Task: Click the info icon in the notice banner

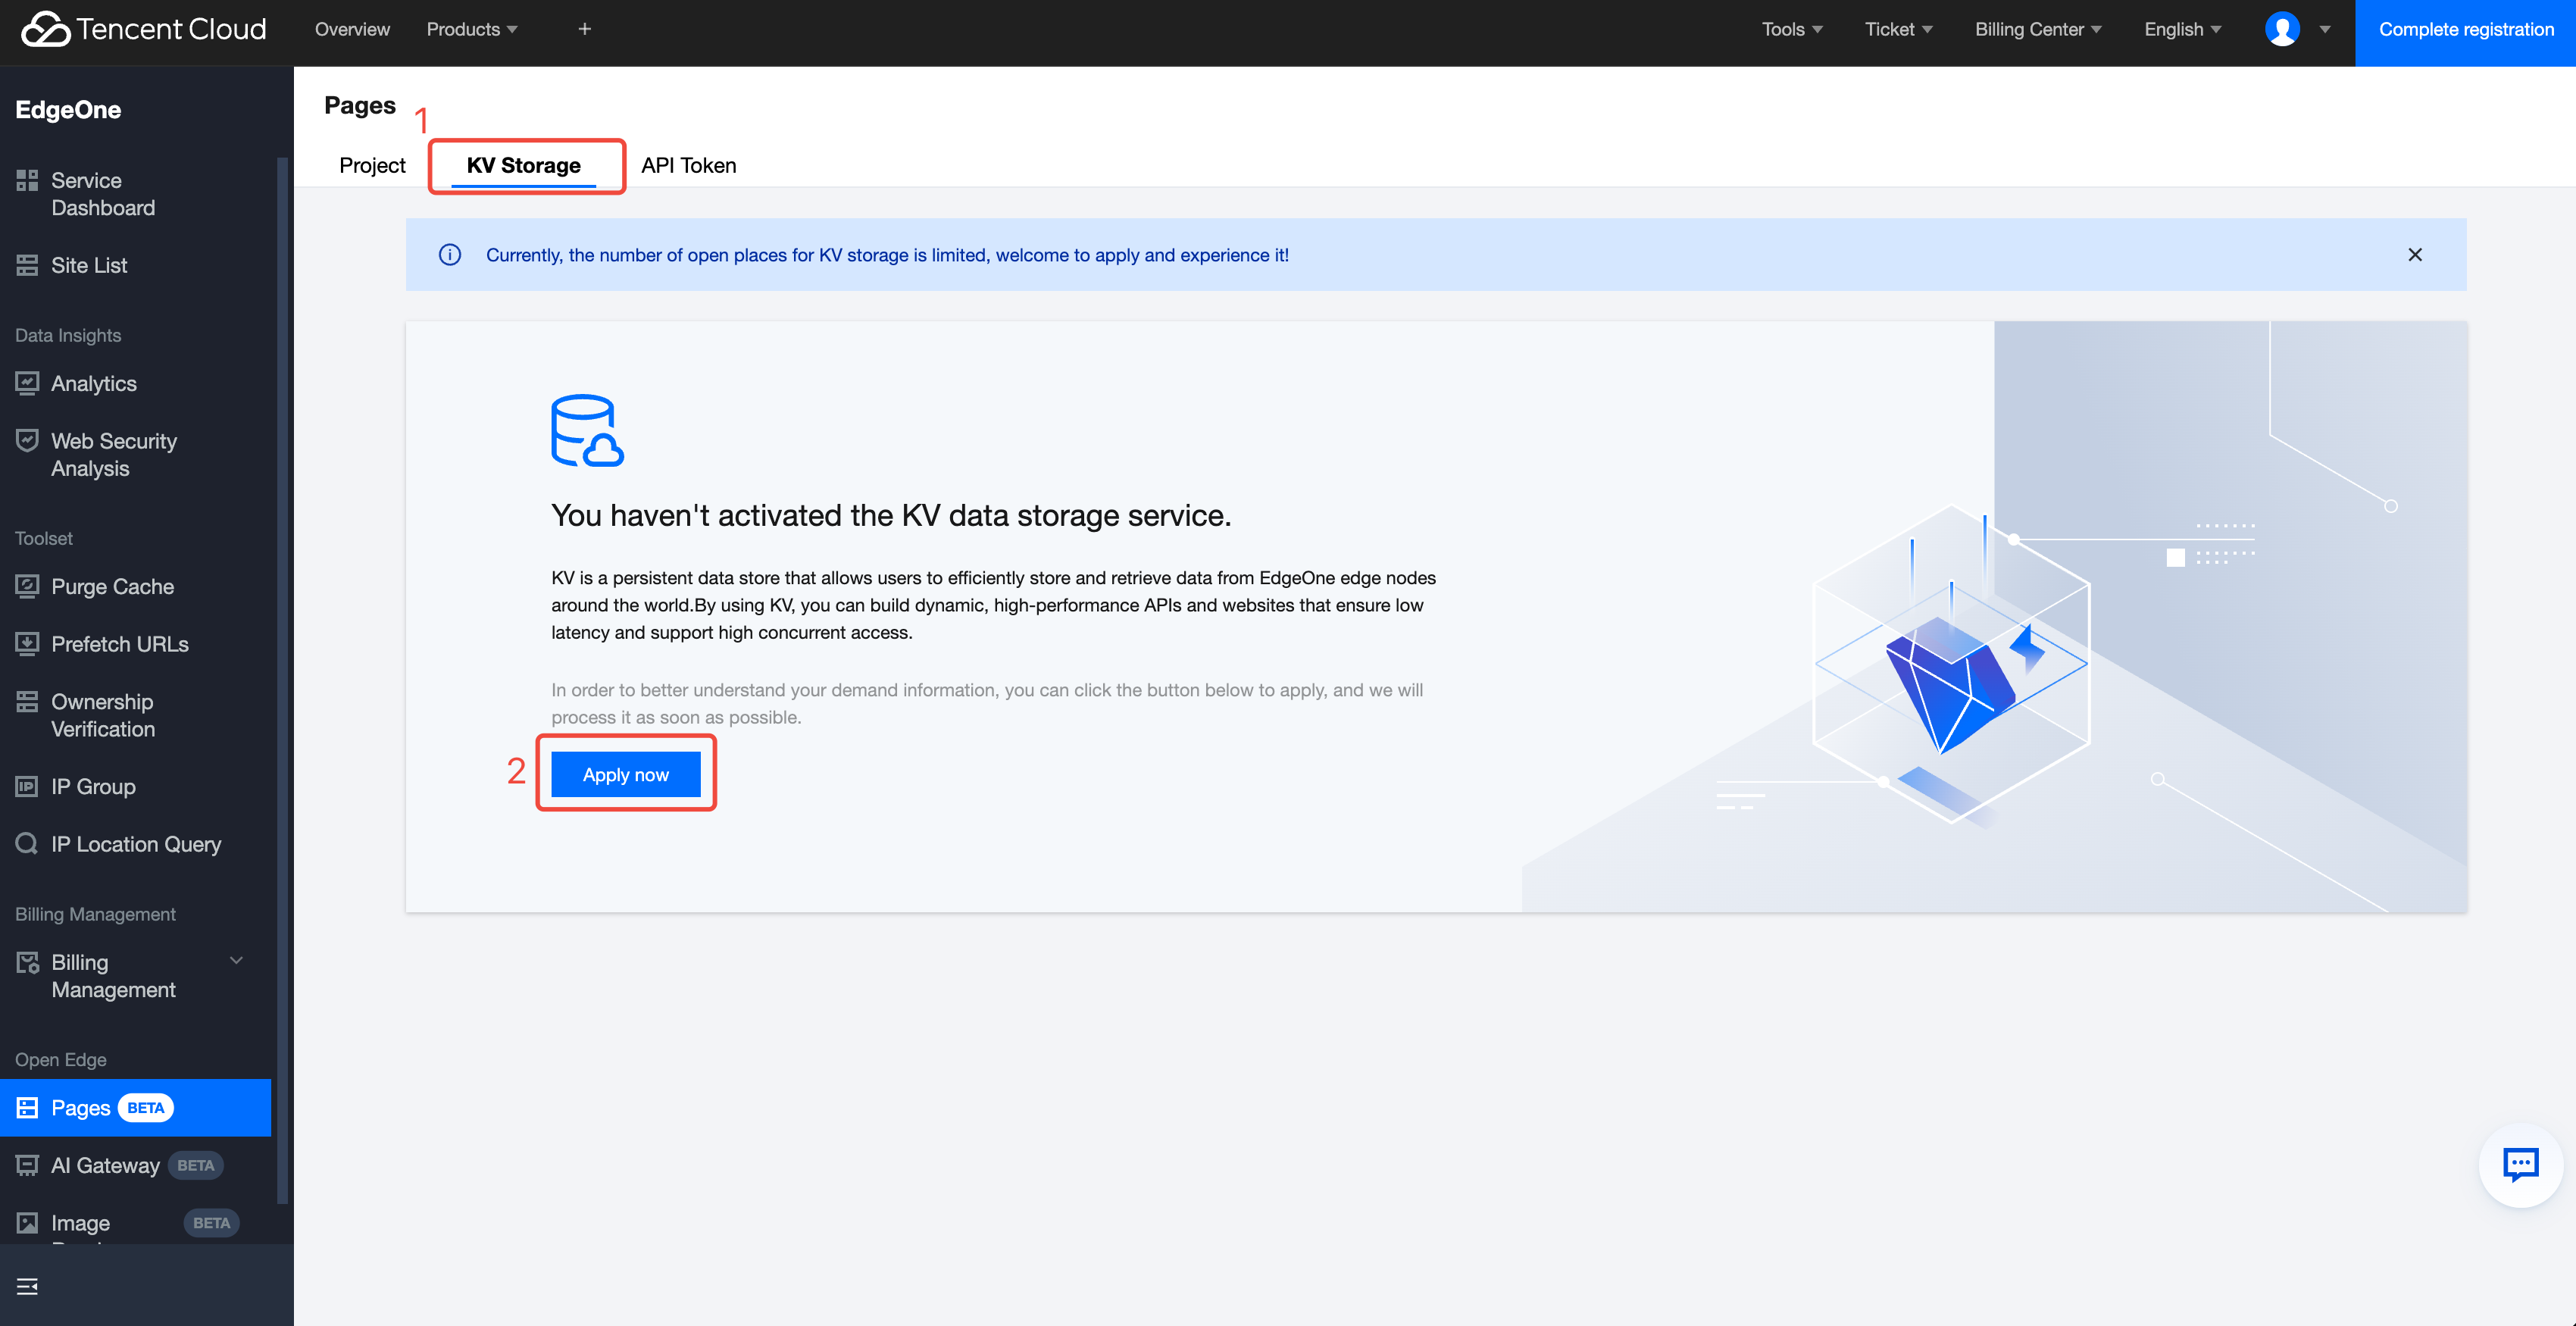Action: click(450, 255)
